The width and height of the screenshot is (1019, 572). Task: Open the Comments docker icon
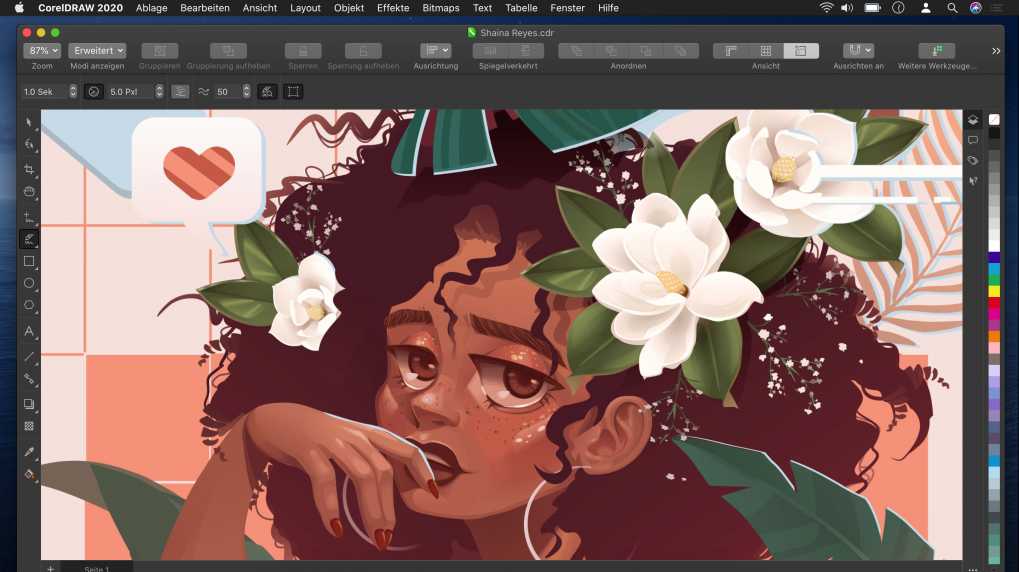point(973,140)
